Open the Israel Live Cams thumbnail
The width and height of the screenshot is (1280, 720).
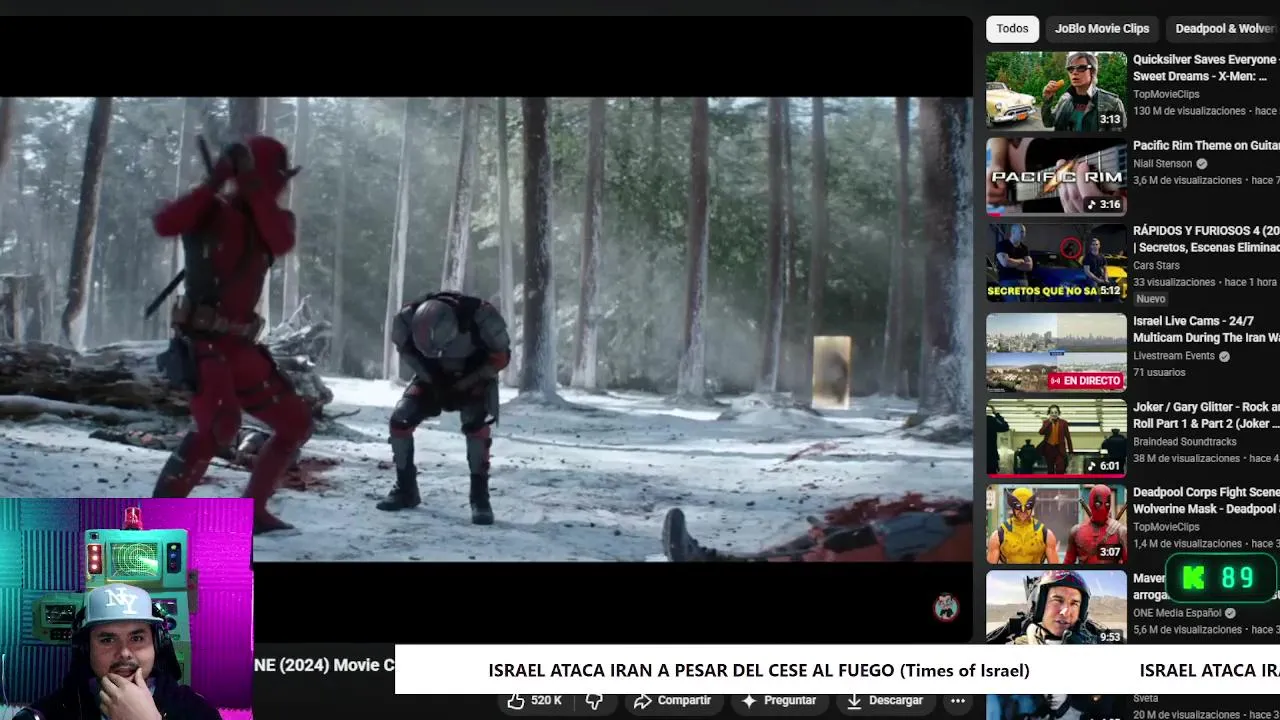(1056, 353)
